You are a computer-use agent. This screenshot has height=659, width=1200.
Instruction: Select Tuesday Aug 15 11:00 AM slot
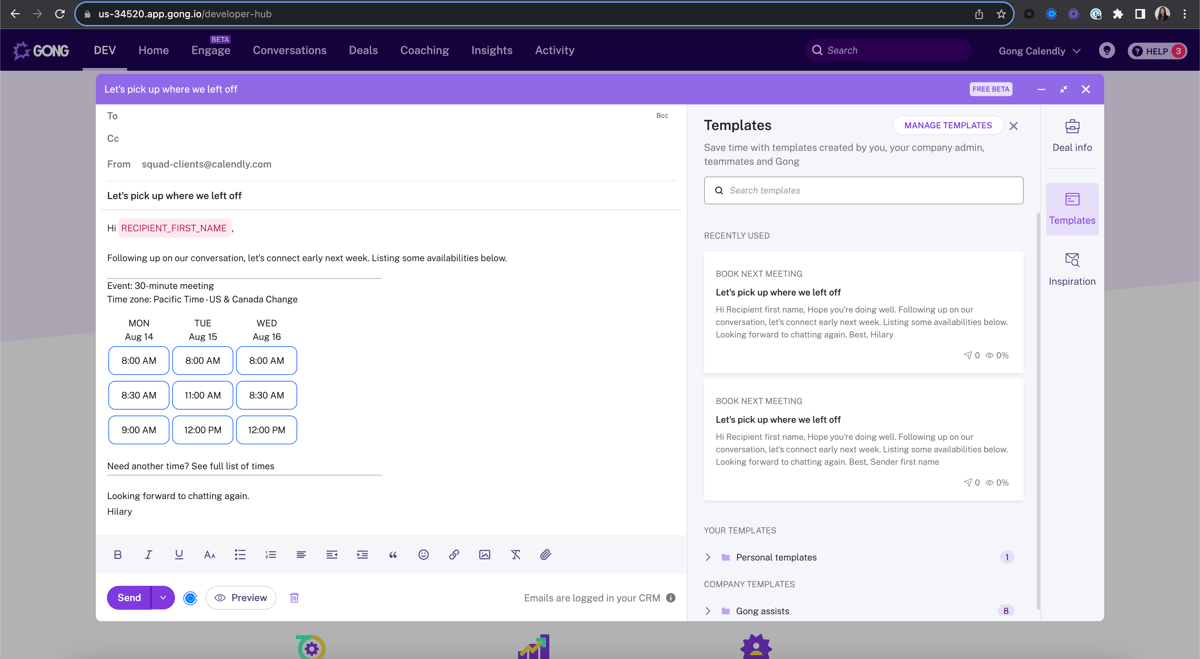click(203, 395)
